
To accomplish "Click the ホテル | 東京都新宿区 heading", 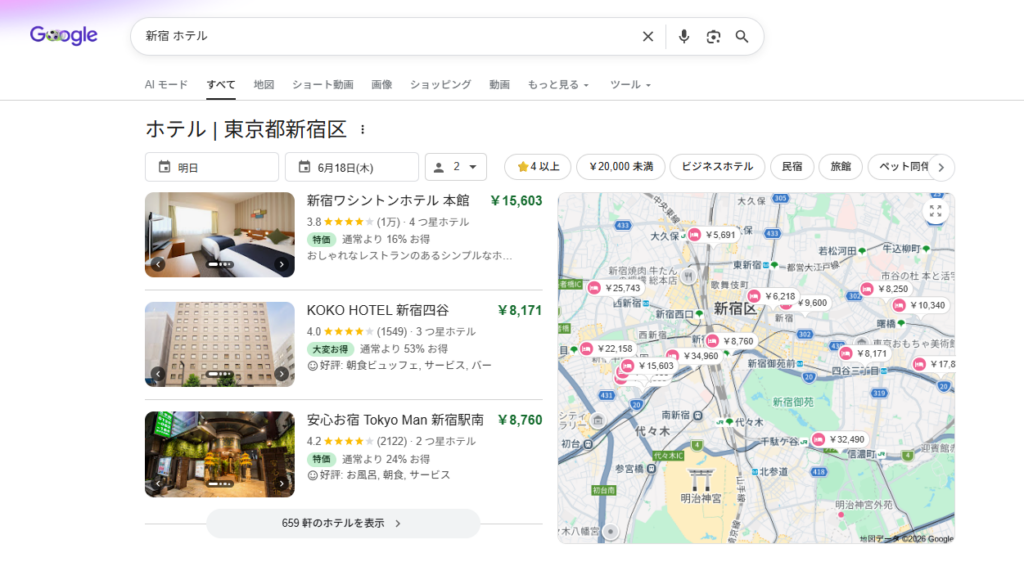I will (246, 129).
